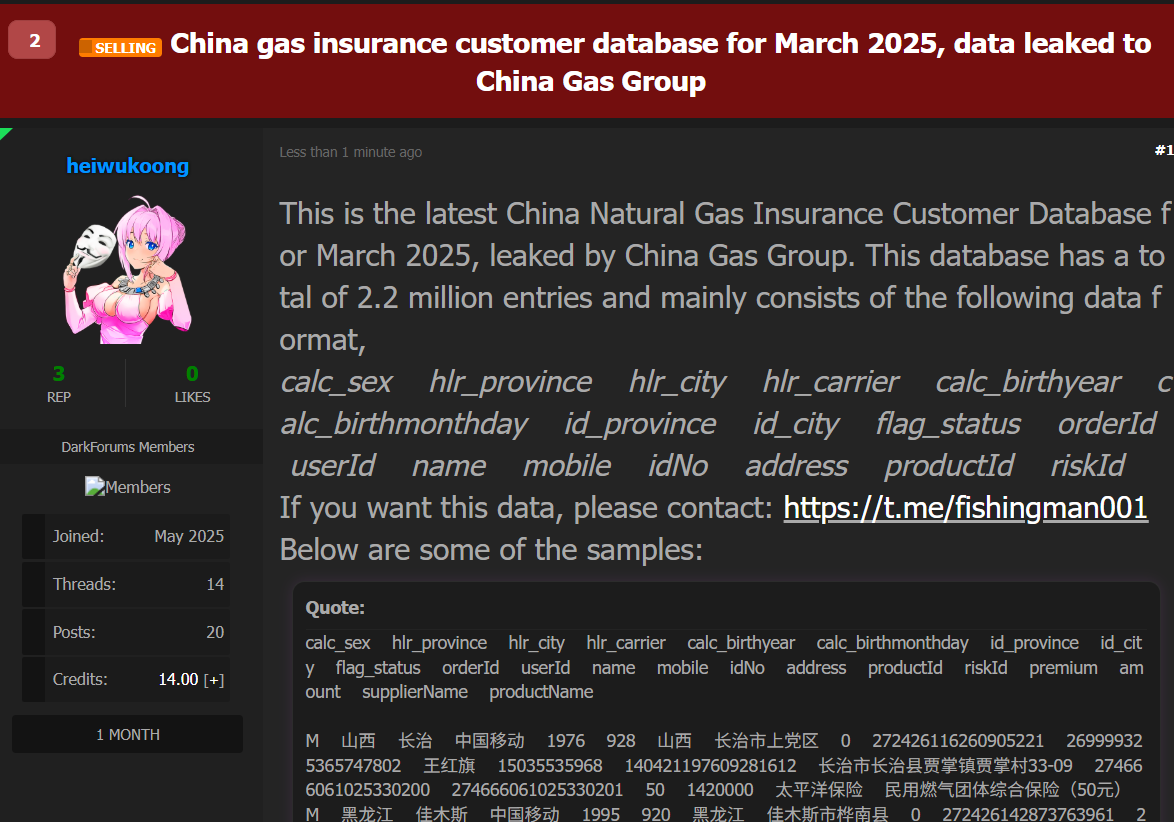Open the heiwukoong avatar image
1174x822 pixels.
[x=127, y=270]
